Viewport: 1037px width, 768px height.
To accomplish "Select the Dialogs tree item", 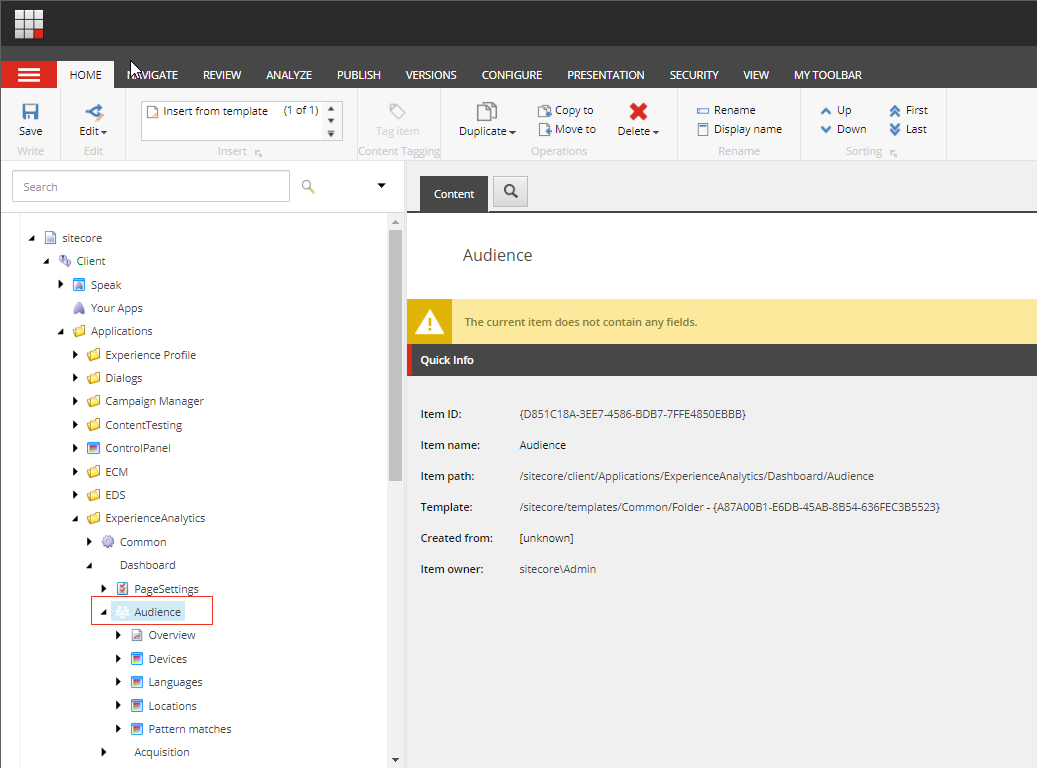I will coord(124,378).
